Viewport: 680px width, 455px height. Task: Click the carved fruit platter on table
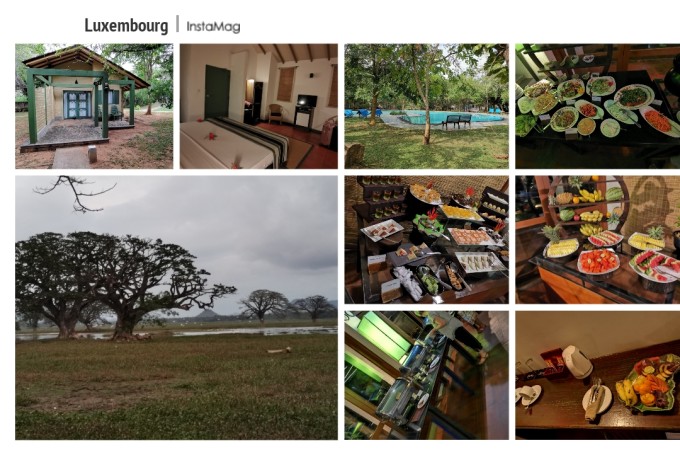pyautogui.click(x=649, y=383)
